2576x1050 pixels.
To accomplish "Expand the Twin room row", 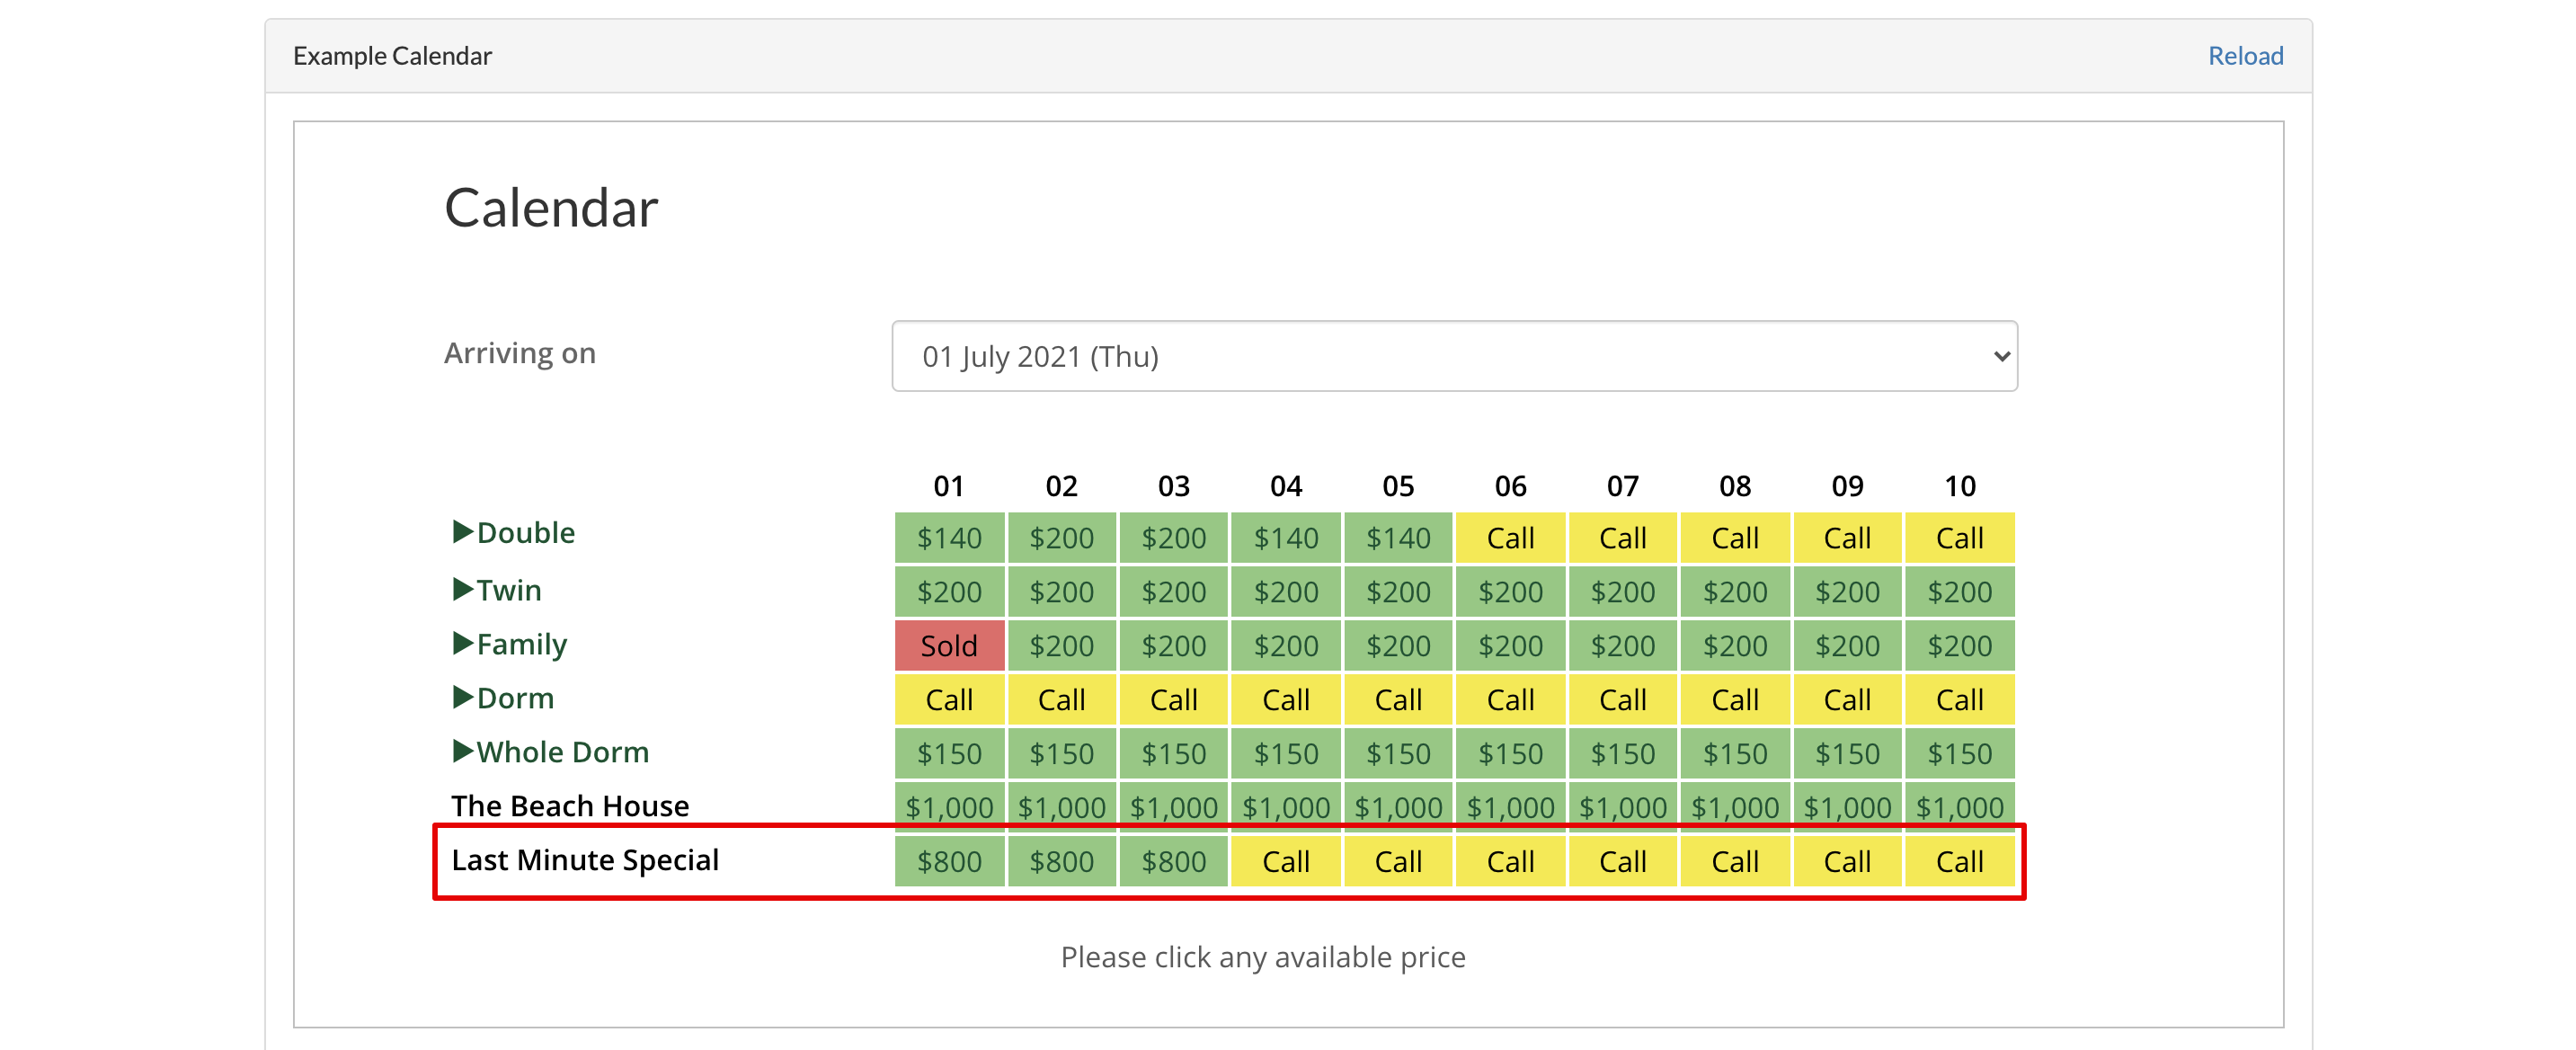I will coord(462,589).
